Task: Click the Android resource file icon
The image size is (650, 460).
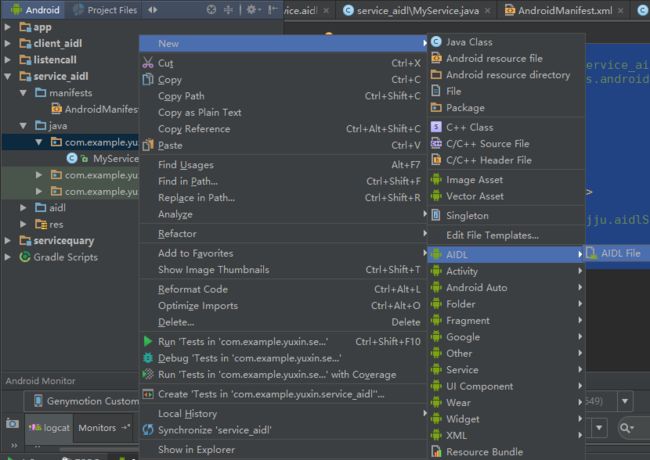Action: (x=436, y=58)
